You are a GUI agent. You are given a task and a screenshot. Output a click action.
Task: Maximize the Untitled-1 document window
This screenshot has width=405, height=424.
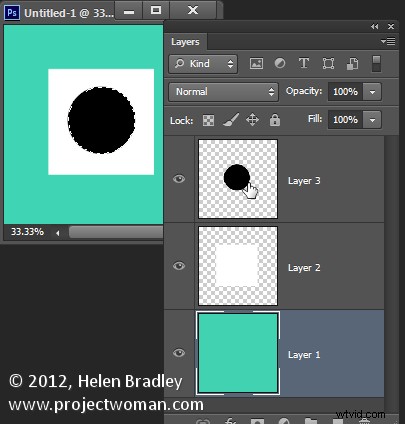point(156,10)
